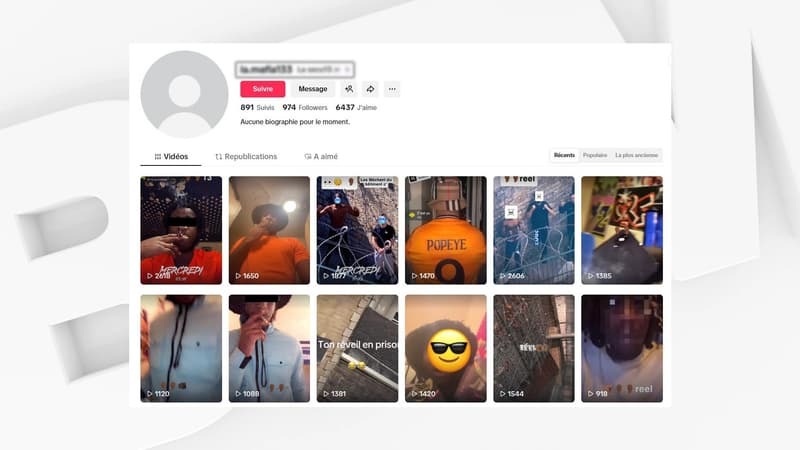The height and width of the screenshot is (450, 800).
Task: Open the video with 1544 views
Action: pos(534,348)
